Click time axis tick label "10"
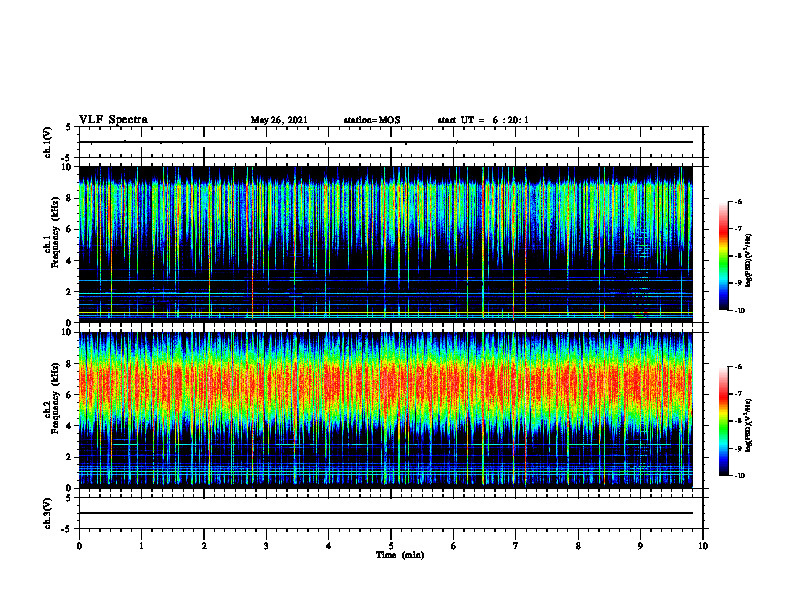Viewport: 792px width, 612px height. coord(703,545)
